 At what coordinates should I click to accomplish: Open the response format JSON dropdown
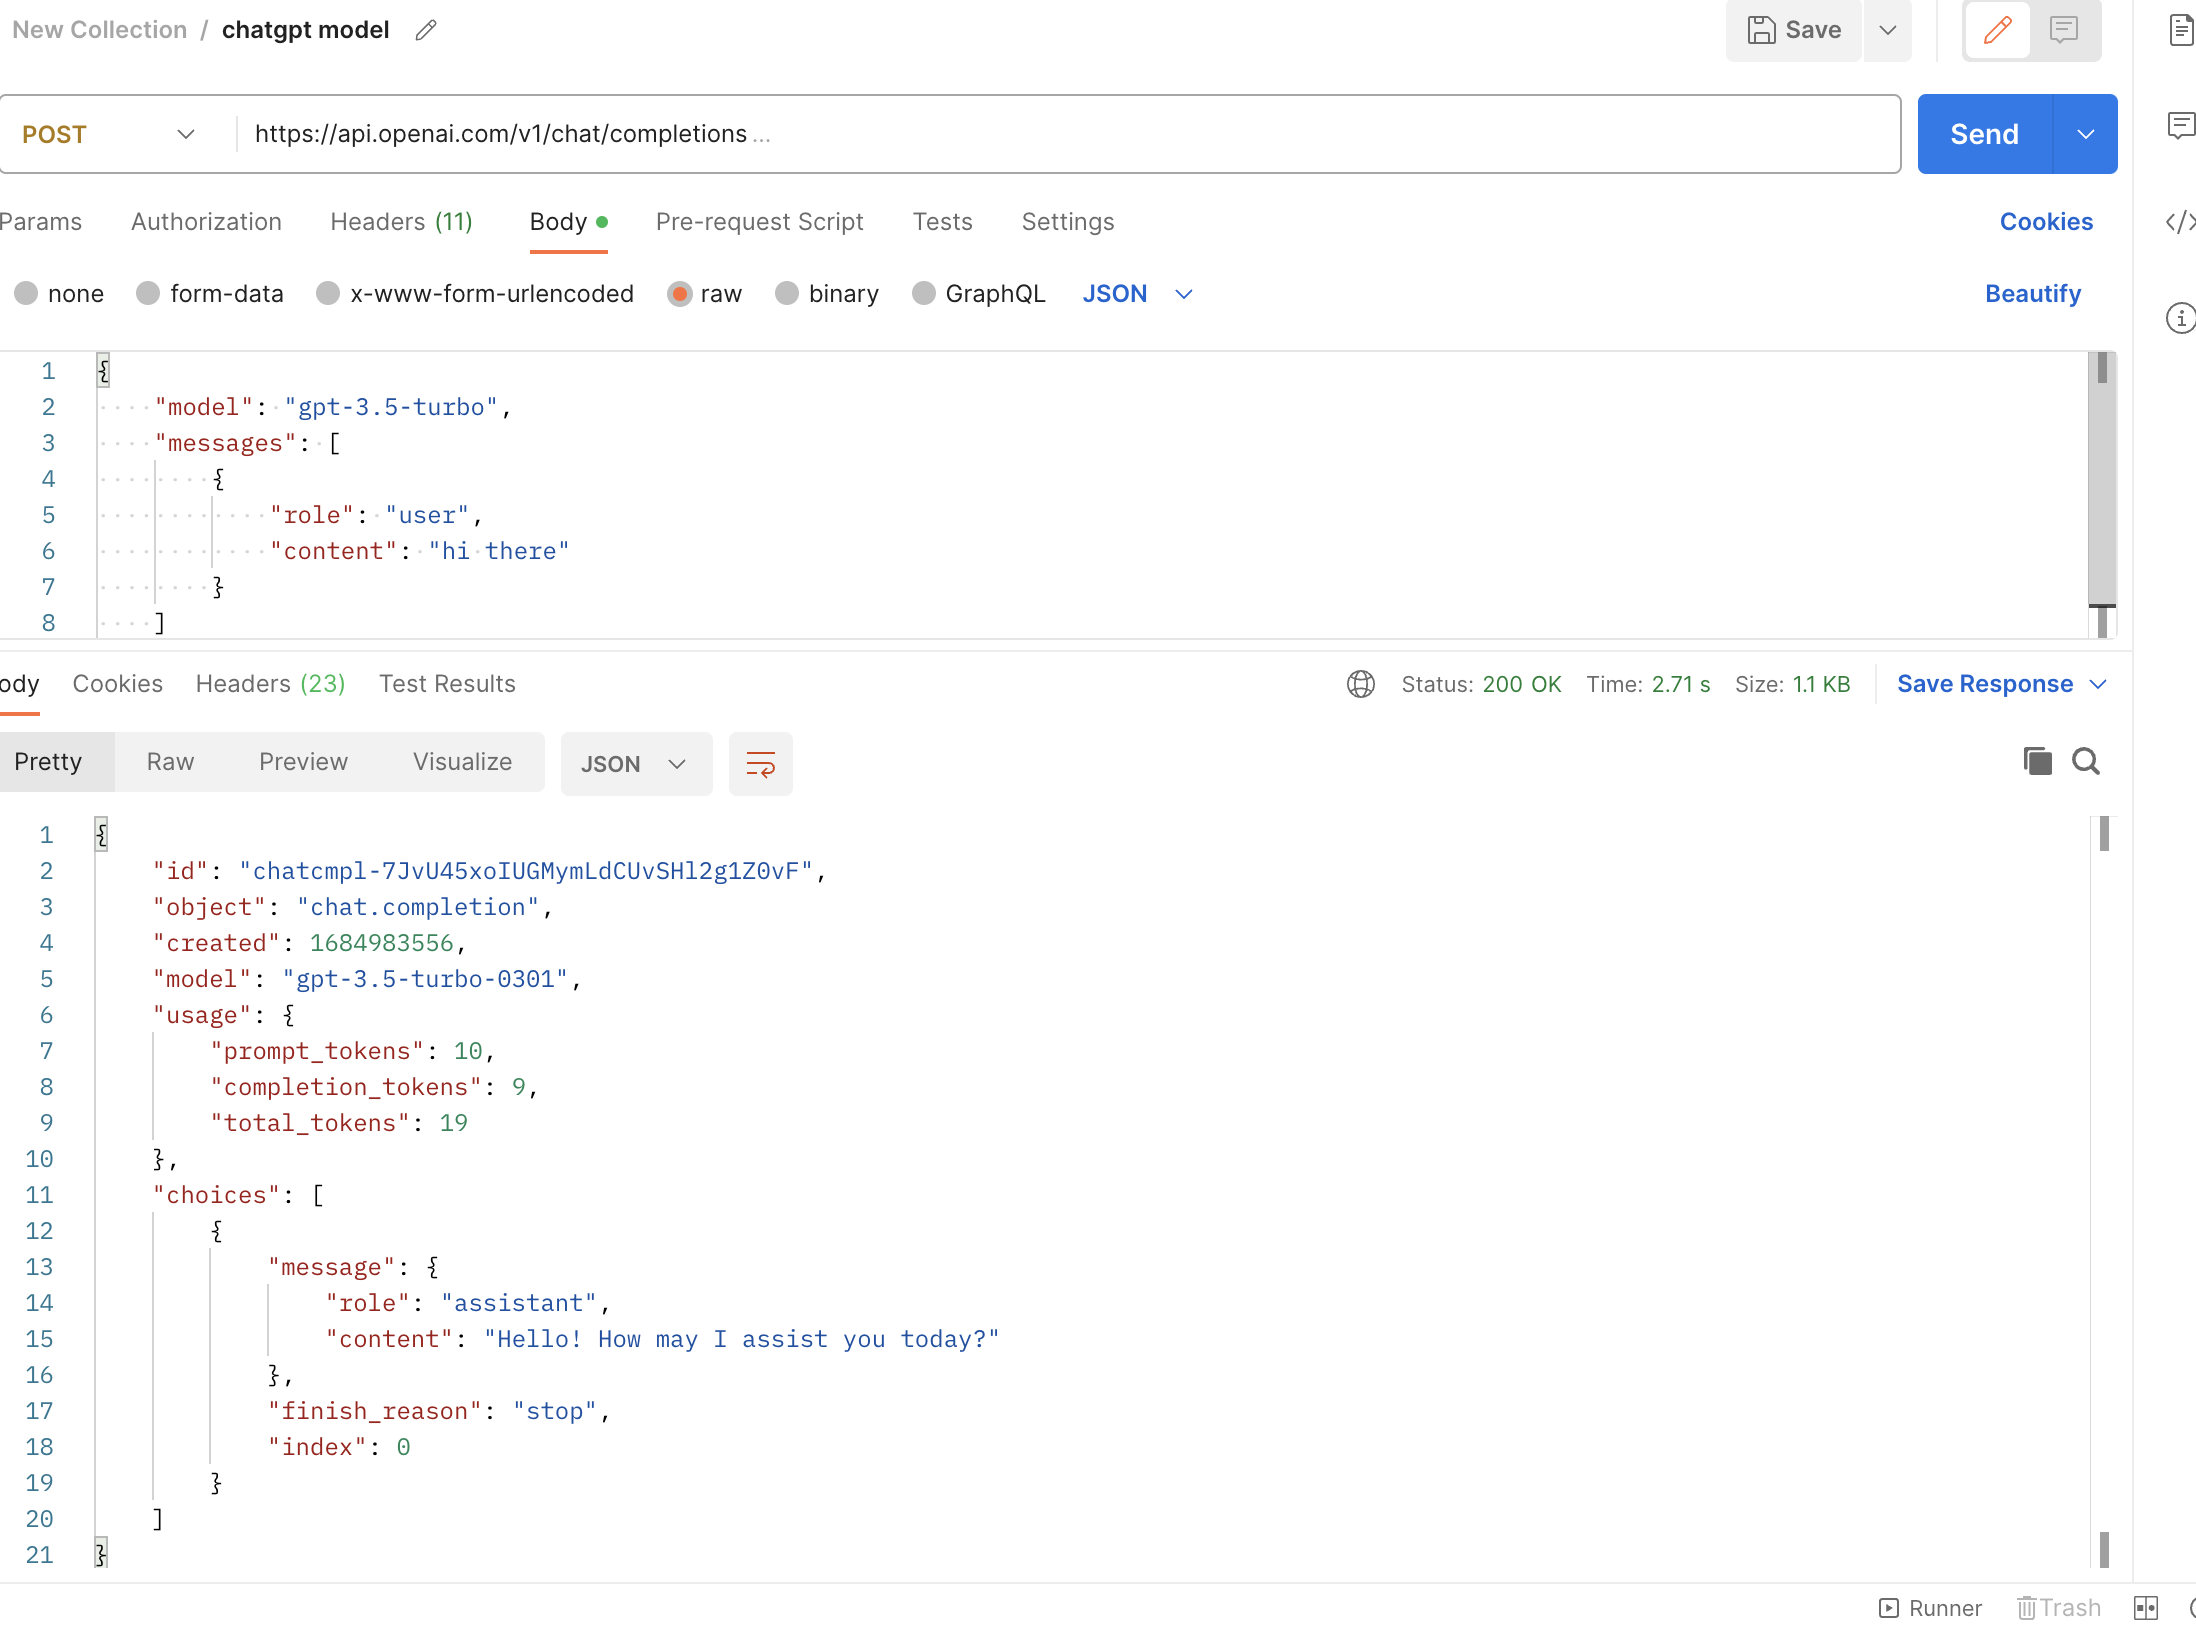pos(635,765)
